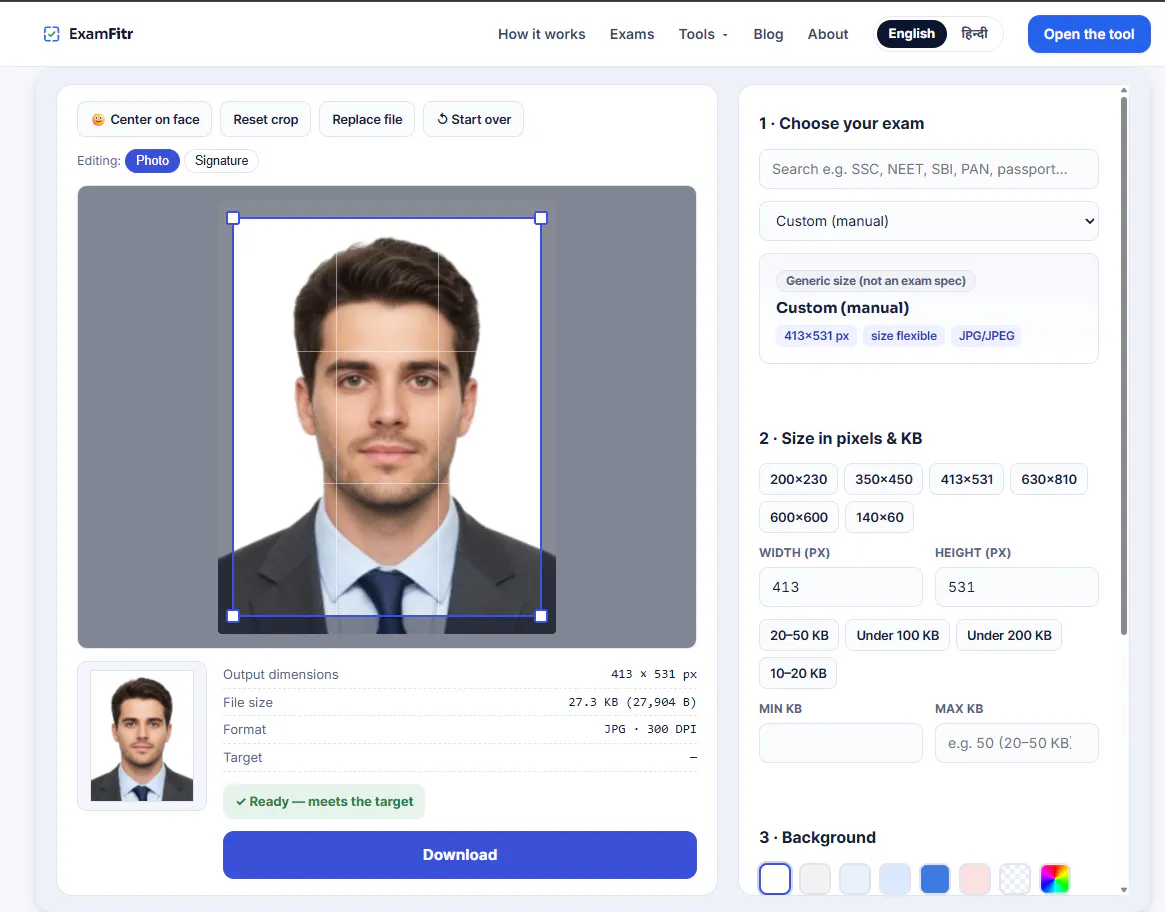Open the Blog page
This screenshot has width=1165, height=912.
pyautogui.click(x=768, y=34)
